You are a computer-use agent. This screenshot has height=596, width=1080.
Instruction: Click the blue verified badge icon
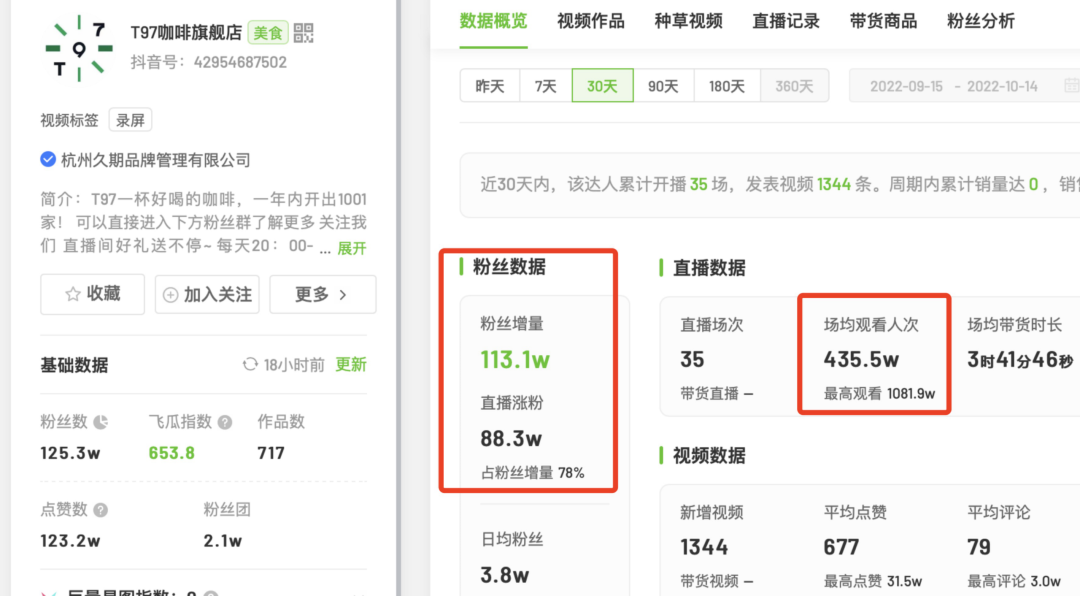pyautogui.click(x=48, y=160)
